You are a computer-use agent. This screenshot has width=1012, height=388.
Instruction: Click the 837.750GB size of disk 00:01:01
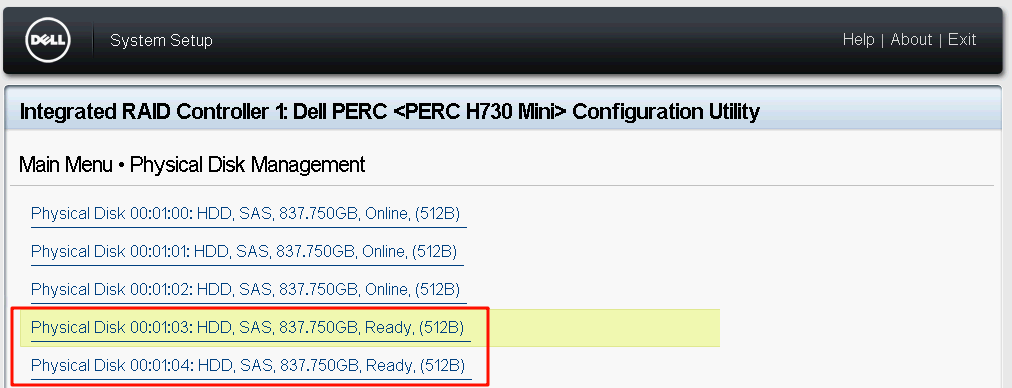(x=315, y=251)
